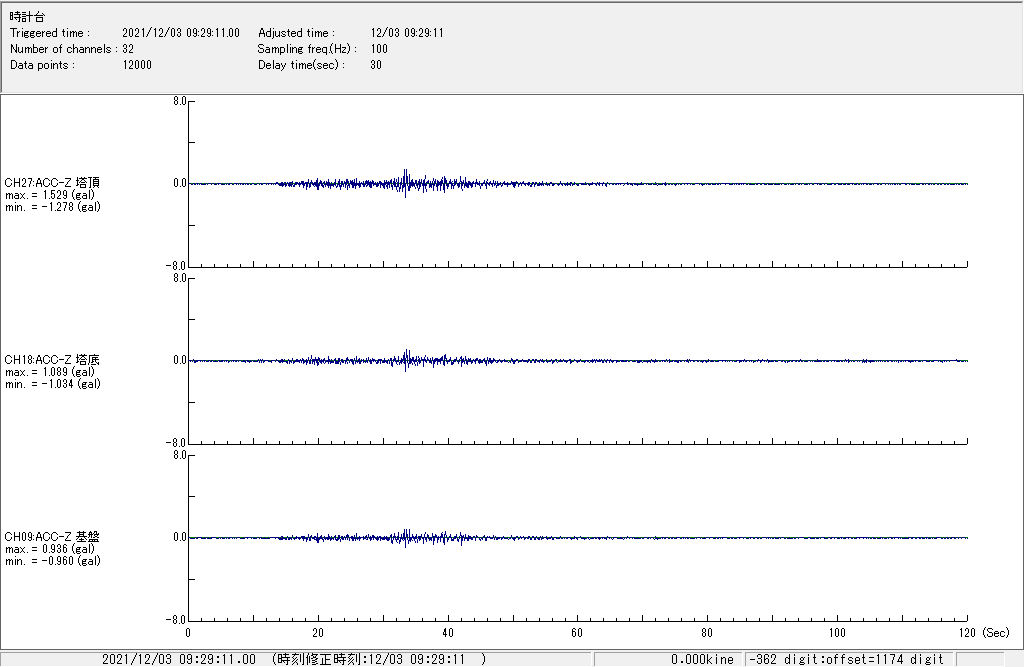Click the Adjusted time value in header
Screen dimensions: 1024x667
(407, 33)
